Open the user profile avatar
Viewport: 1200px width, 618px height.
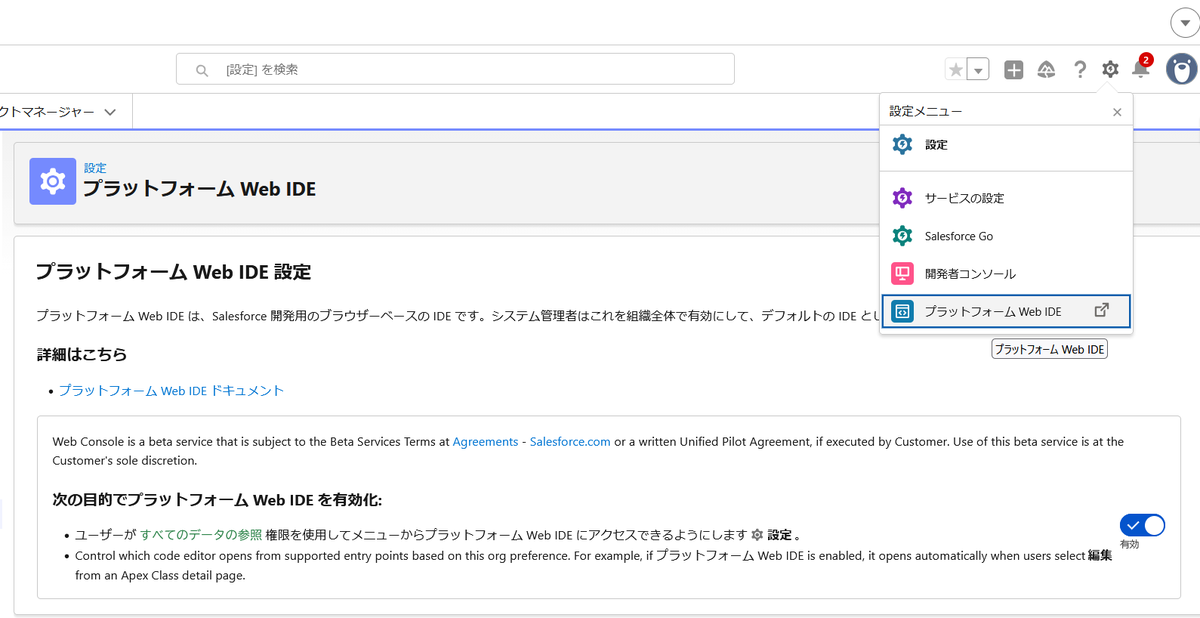(1181, 69)
